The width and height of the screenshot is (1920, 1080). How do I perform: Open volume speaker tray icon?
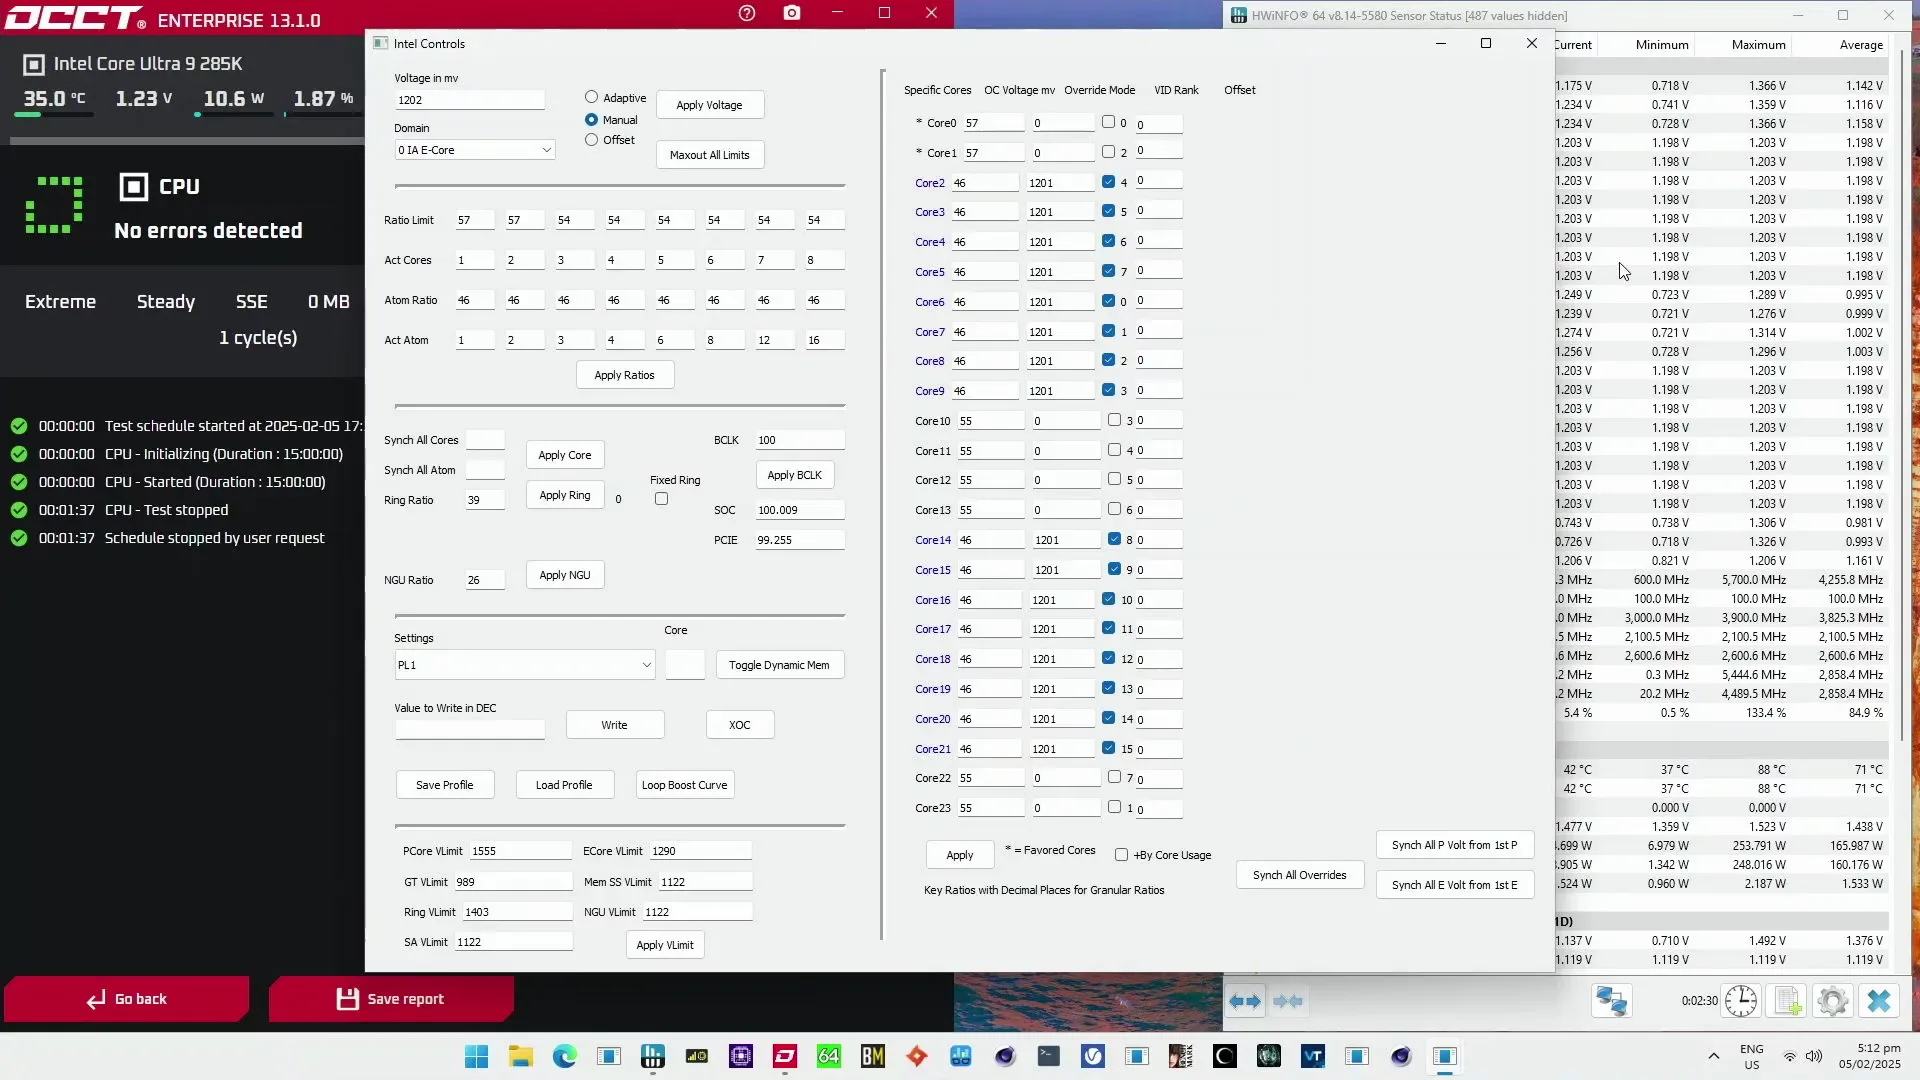(1814, 1056)
